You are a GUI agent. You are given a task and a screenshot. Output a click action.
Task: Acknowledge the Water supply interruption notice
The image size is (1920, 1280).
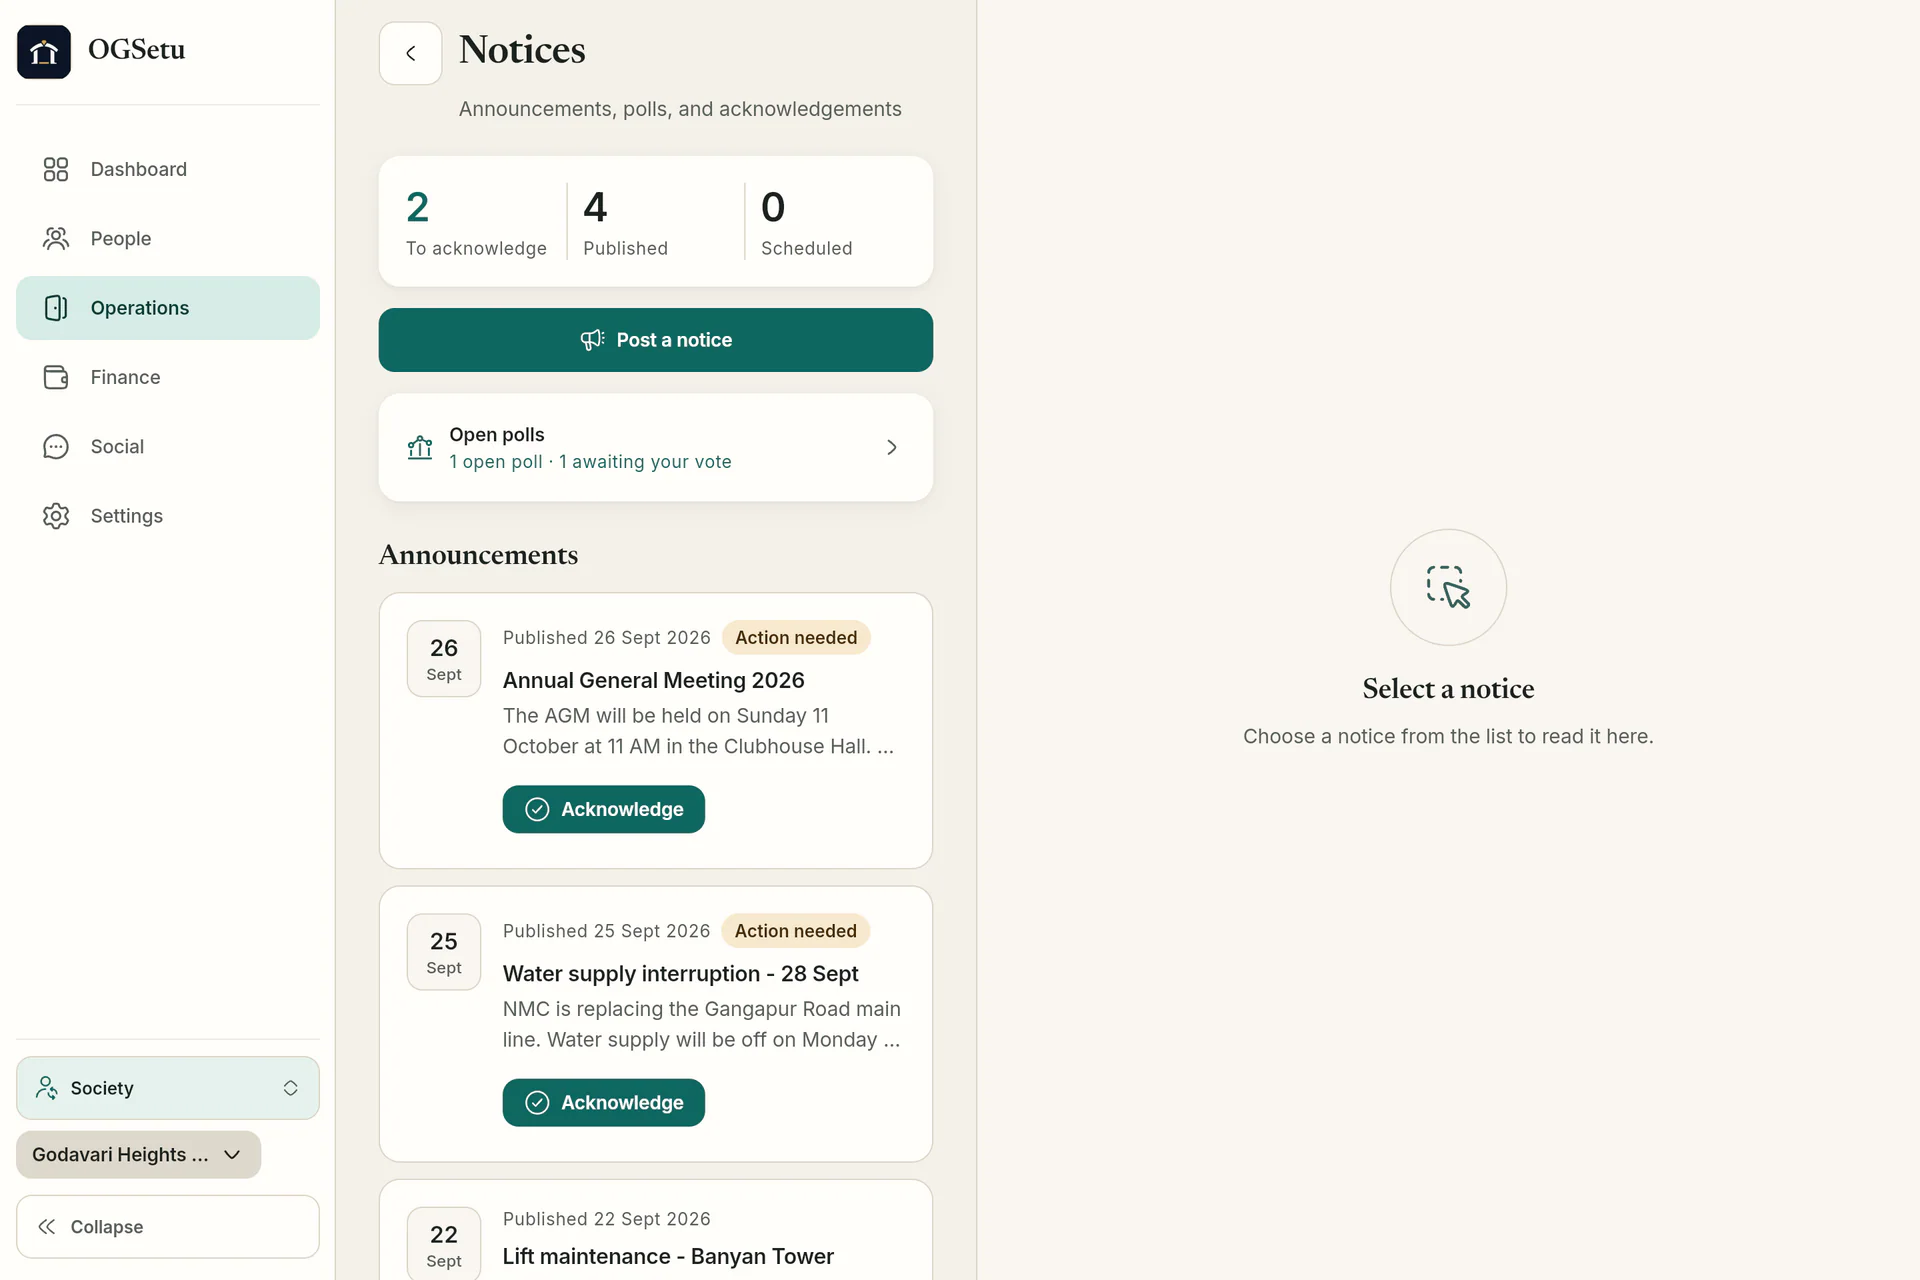pyautogui.click(x=604, y=1102)
